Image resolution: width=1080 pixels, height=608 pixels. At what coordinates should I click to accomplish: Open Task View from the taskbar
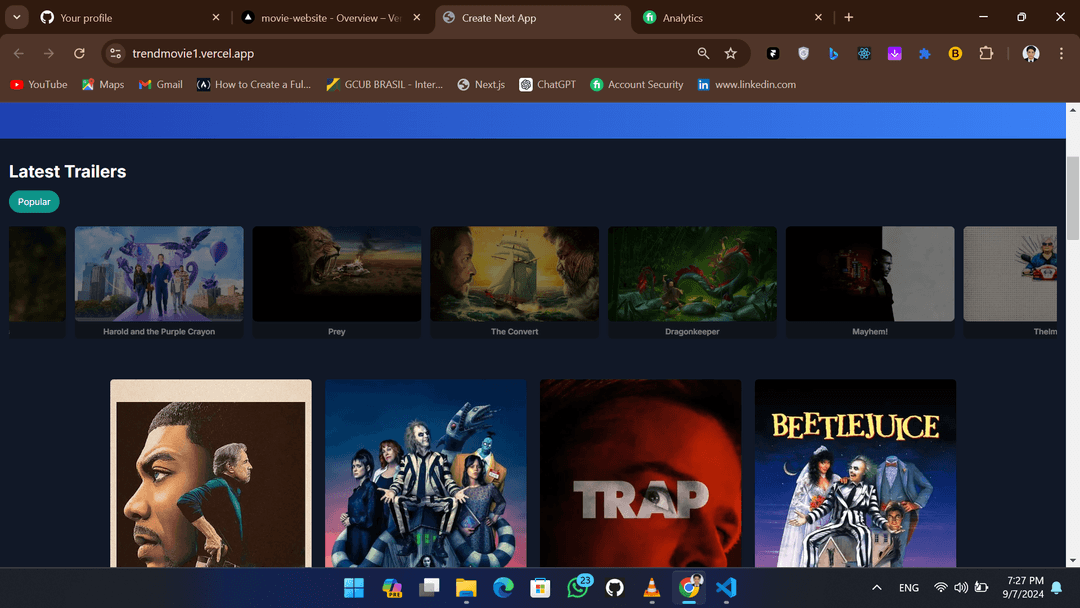click(429, 587)
